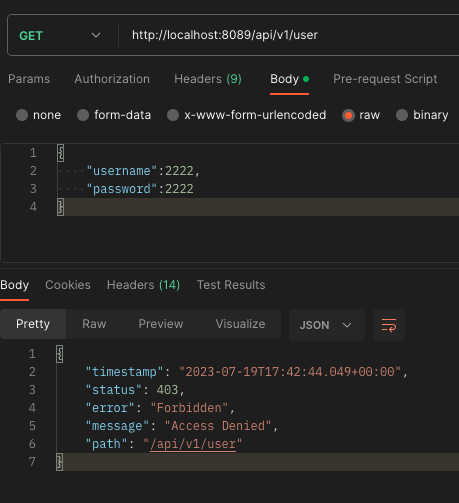Image resolution: width=459 pixels, height=503 pixels.
Task: Switch to the Params tab
Action: pyautogui.click(x=29, y=79)
